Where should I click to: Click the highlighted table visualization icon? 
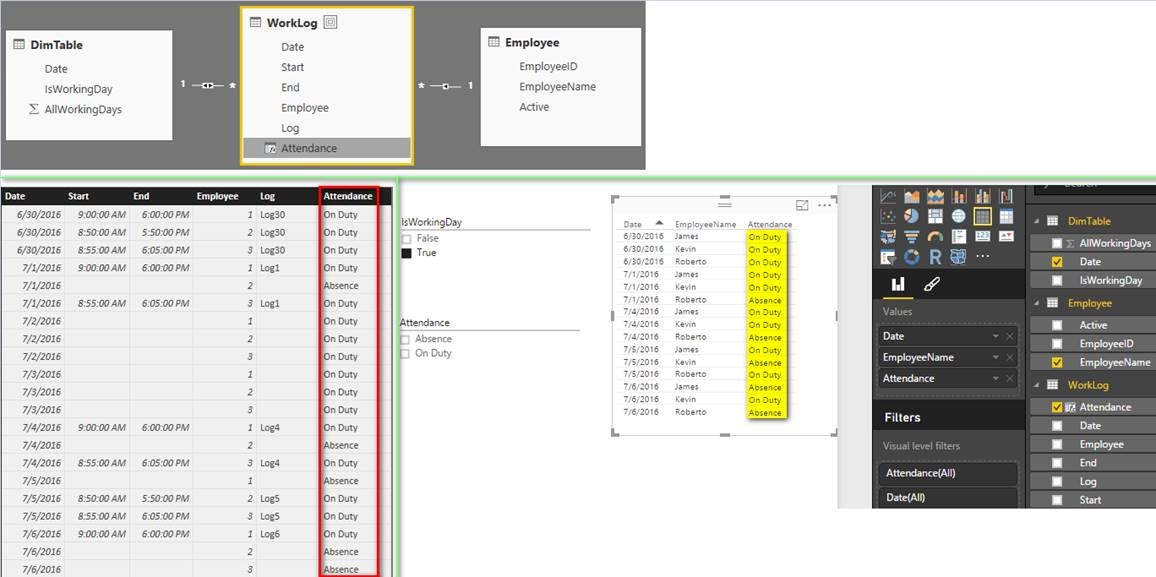point(983,216)
